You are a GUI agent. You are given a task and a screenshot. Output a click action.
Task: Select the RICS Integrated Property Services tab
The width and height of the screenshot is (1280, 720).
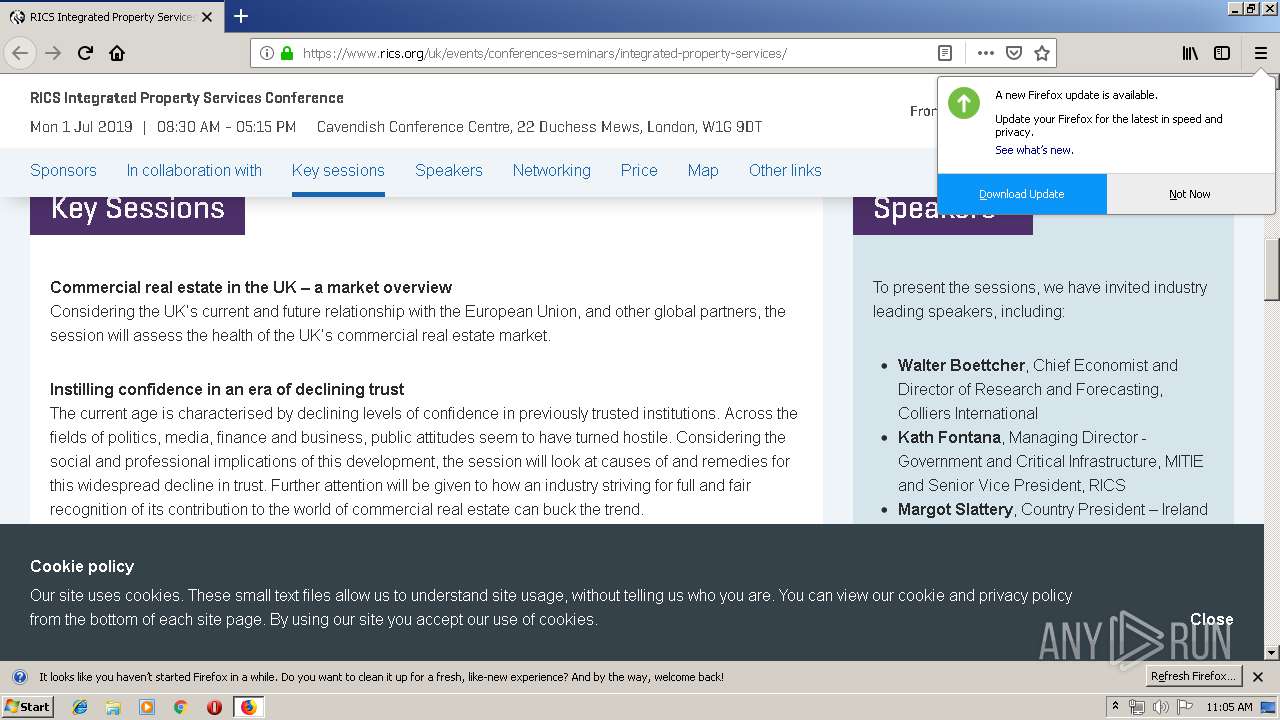coord(111,17)
